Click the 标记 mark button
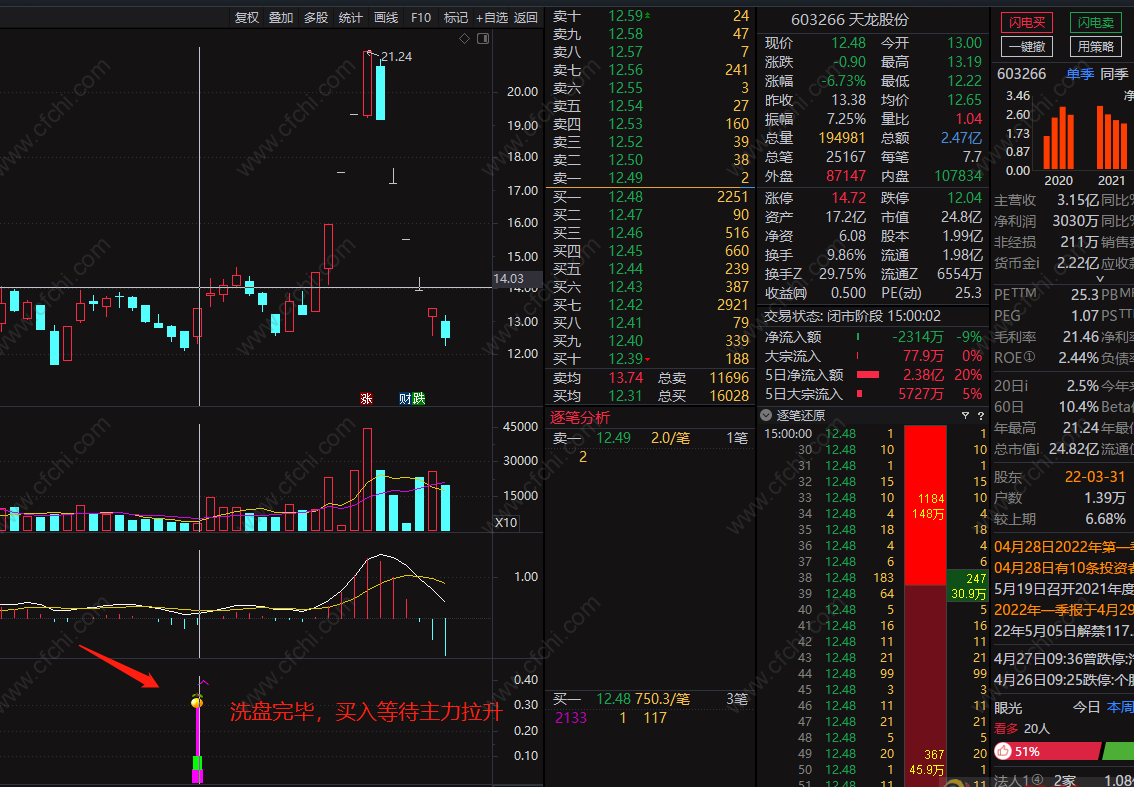 [x=456, y=17]
